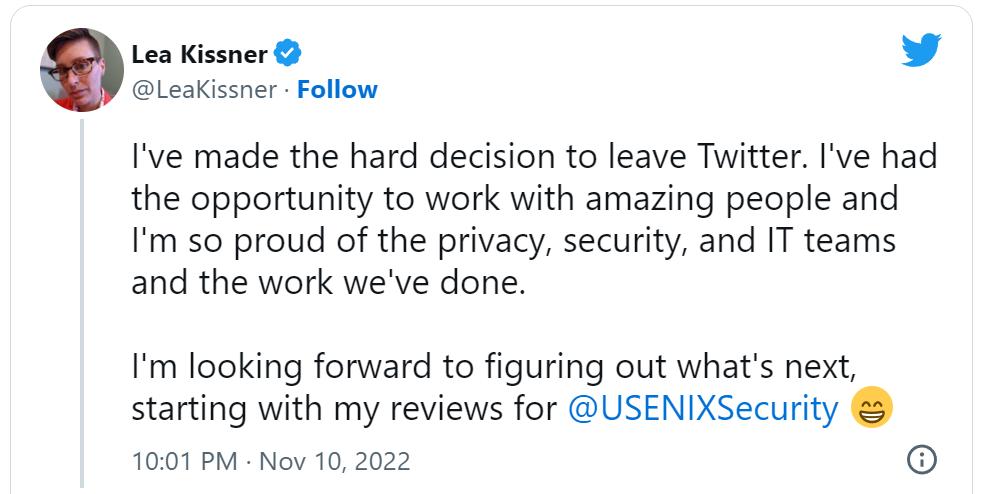
Task: Open the tweet info circle icon
Action: click(920, 459)
